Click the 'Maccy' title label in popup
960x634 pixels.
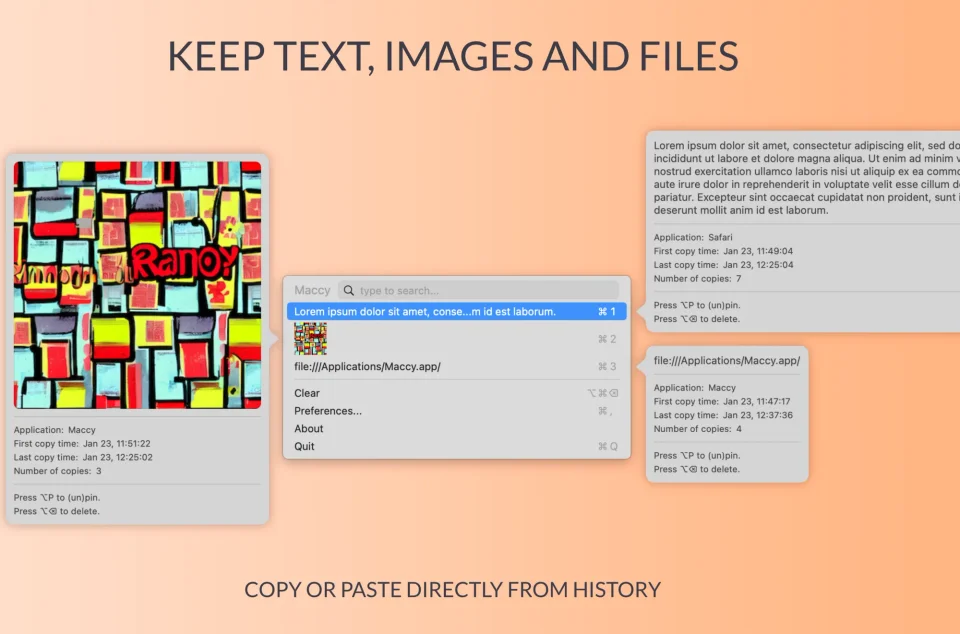(312, 290)
